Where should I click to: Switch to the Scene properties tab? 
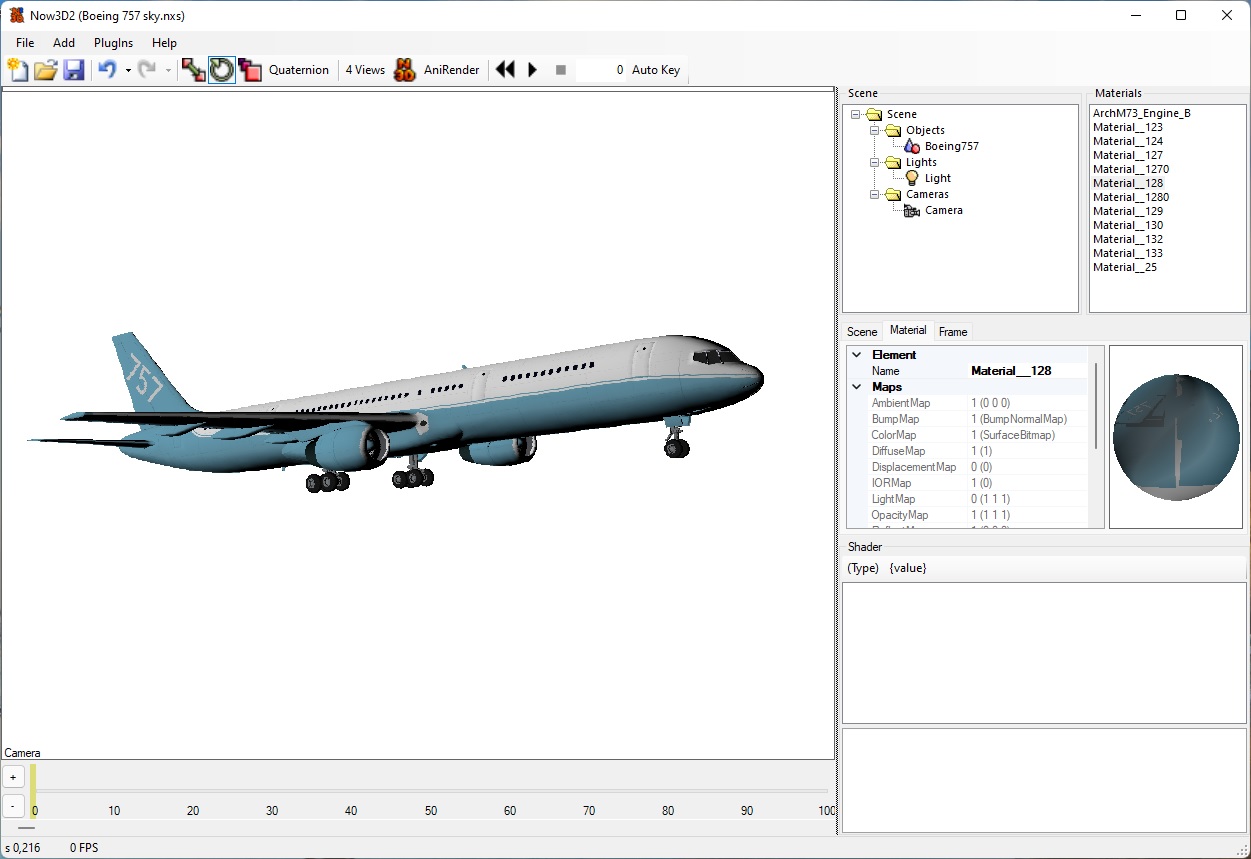coord(862,332)
